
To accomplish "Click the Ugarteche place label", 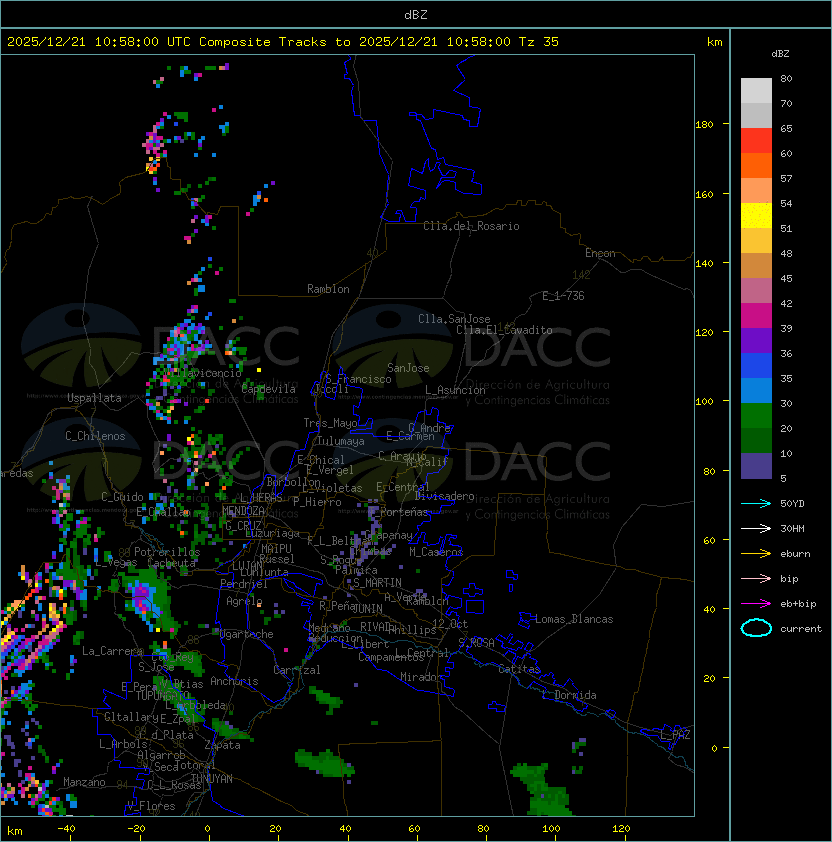I will click(247, 634).
